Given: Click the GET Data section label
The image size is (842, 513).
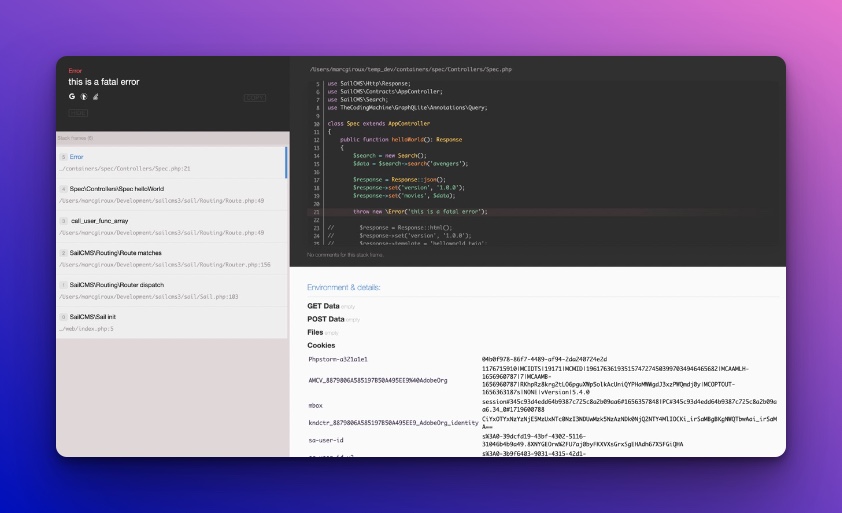Looking at the screenshot, I should point(323,306).
